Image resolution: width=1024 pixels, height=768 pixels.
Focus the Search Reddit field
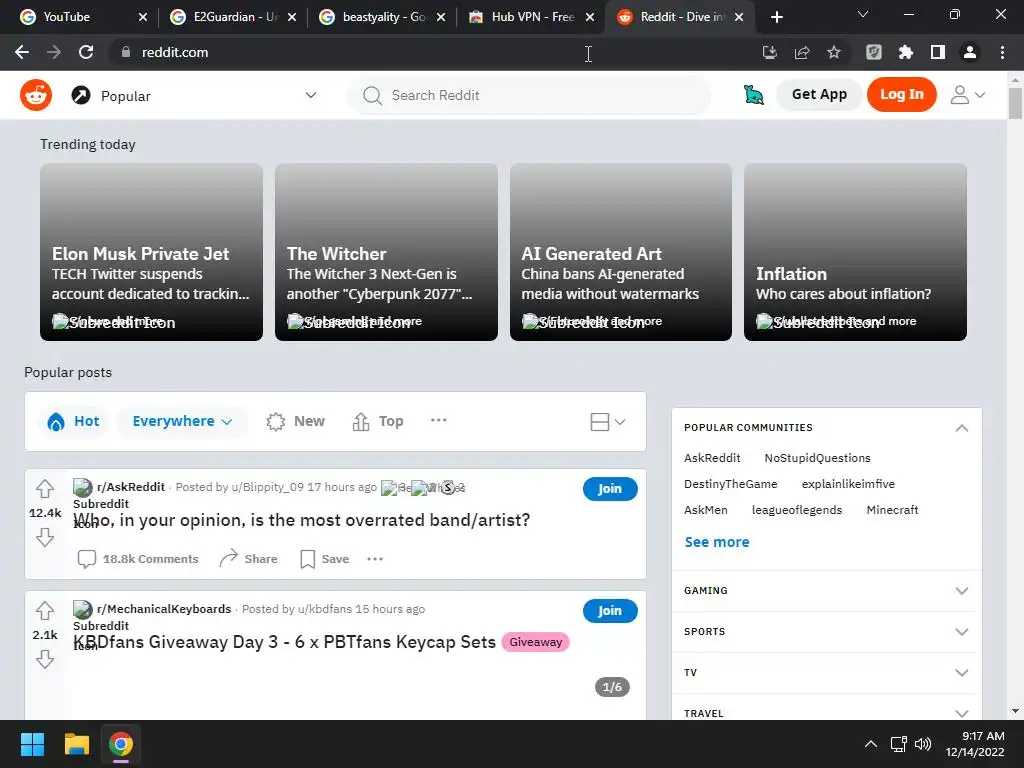pos(529,95)
